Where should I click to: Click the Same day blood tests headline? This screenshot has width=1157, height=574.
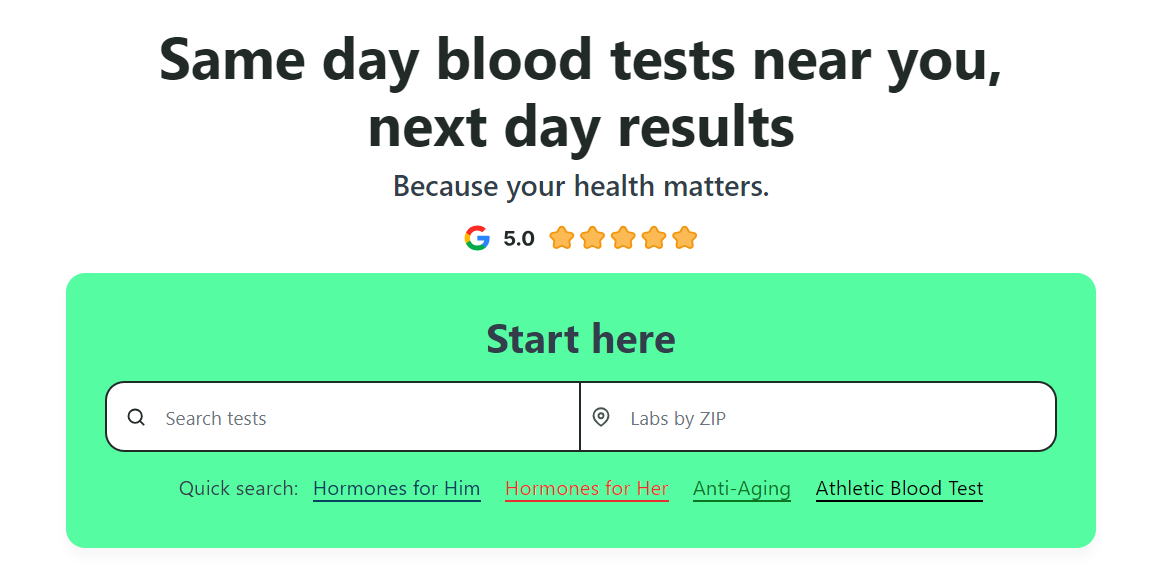[580, 60]
